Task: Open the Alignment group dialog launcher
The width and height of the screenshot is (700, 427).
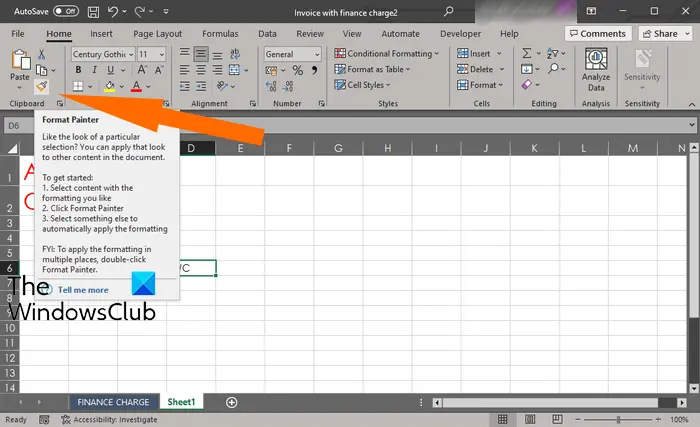Action: [x=253, y=104]
